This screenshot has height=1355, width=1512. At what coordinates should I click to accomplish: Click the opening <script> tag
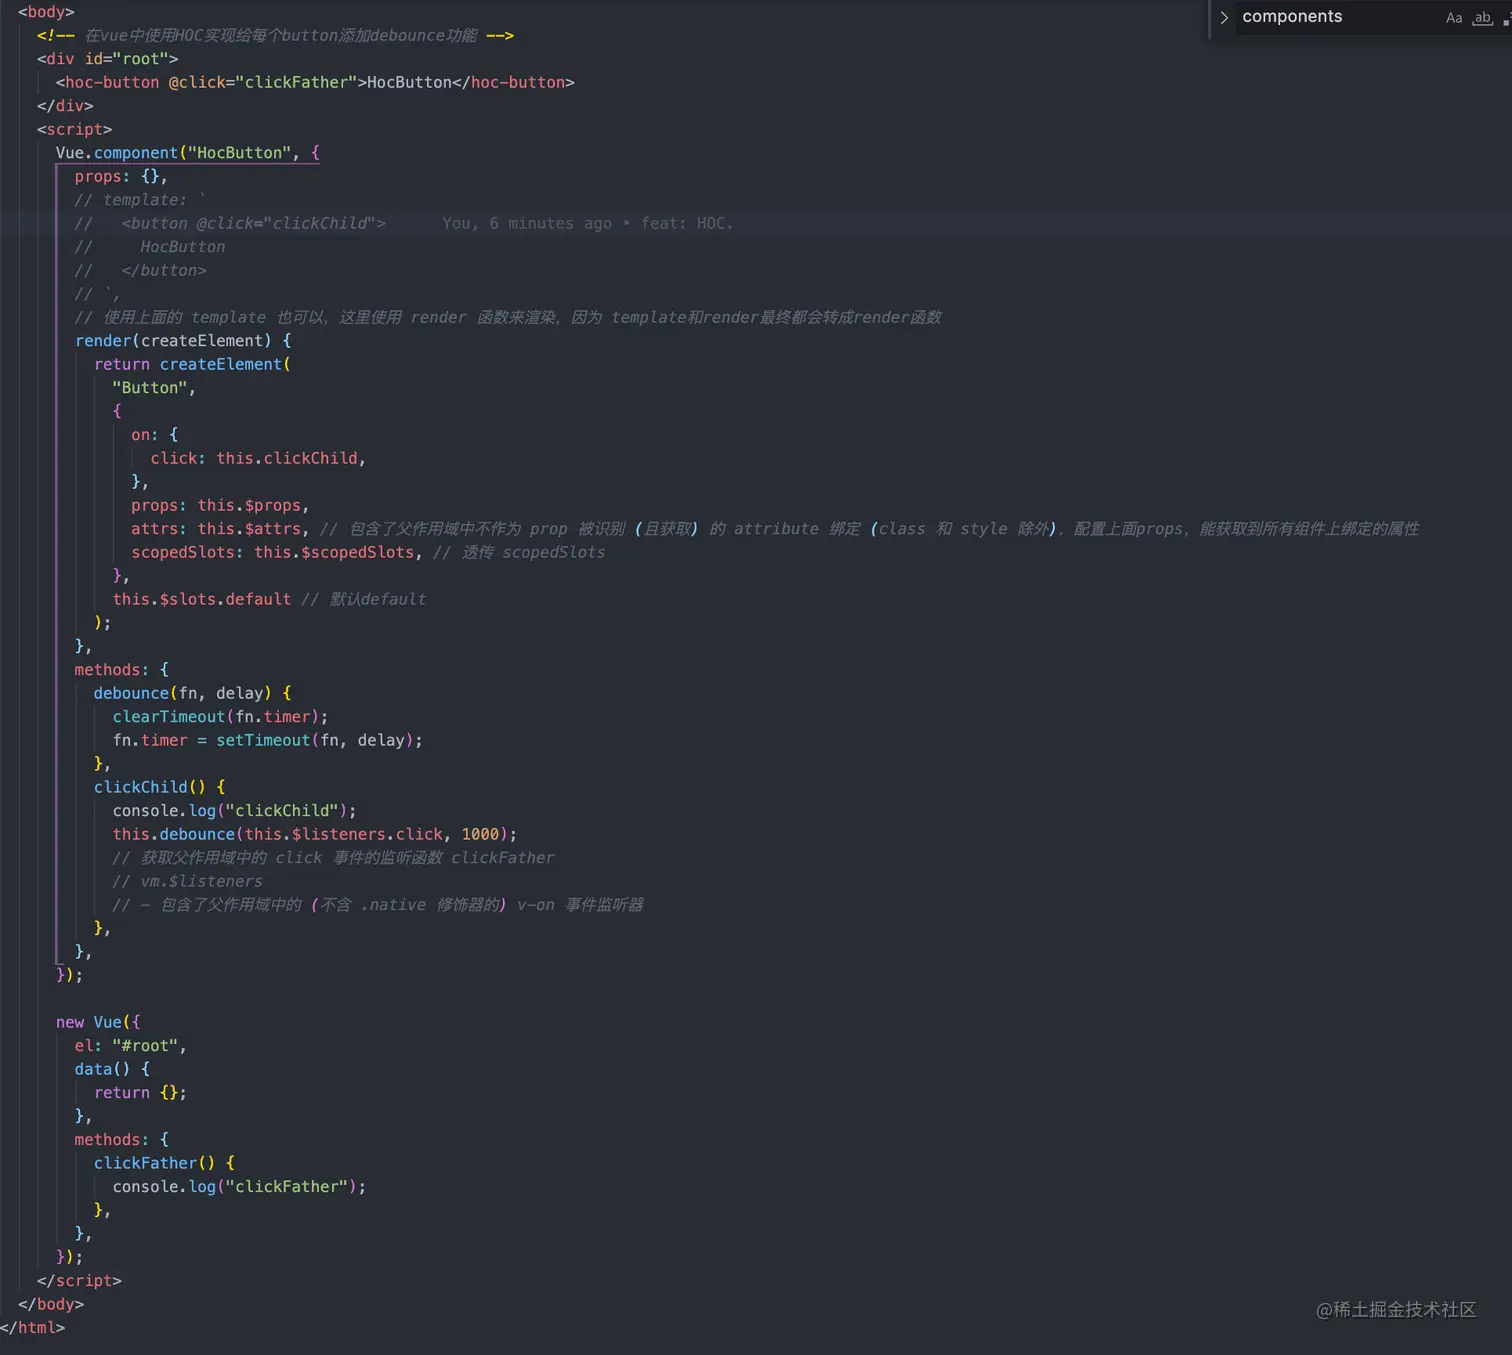click(x=74, y=129)
